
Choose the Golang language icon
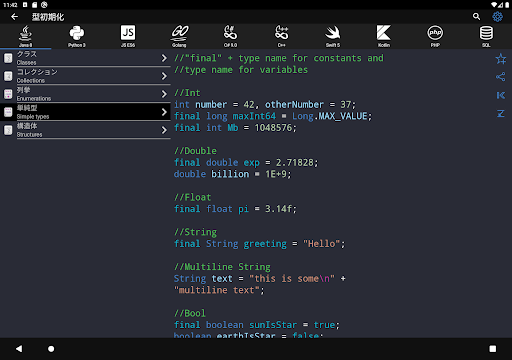179,36
